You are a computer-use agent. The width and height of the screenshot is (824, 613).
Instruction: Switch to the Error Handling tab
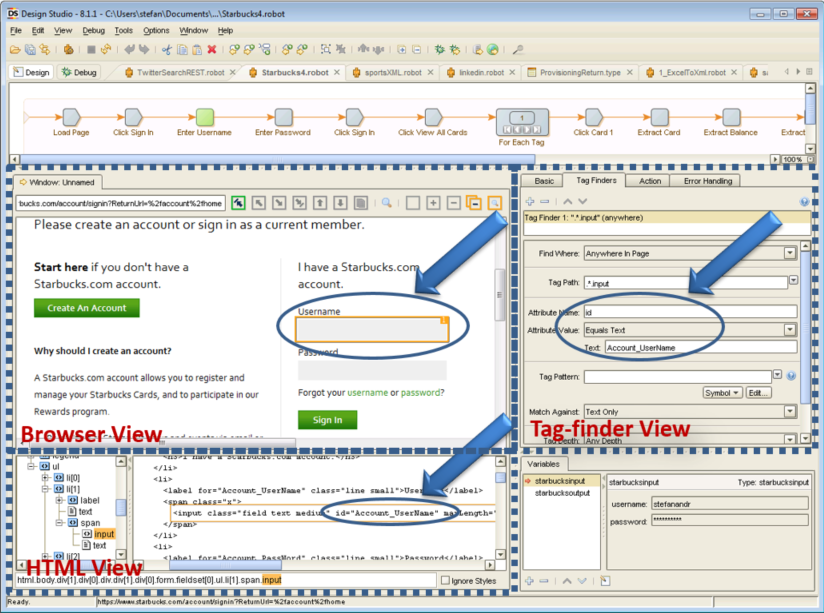[708, 181]
